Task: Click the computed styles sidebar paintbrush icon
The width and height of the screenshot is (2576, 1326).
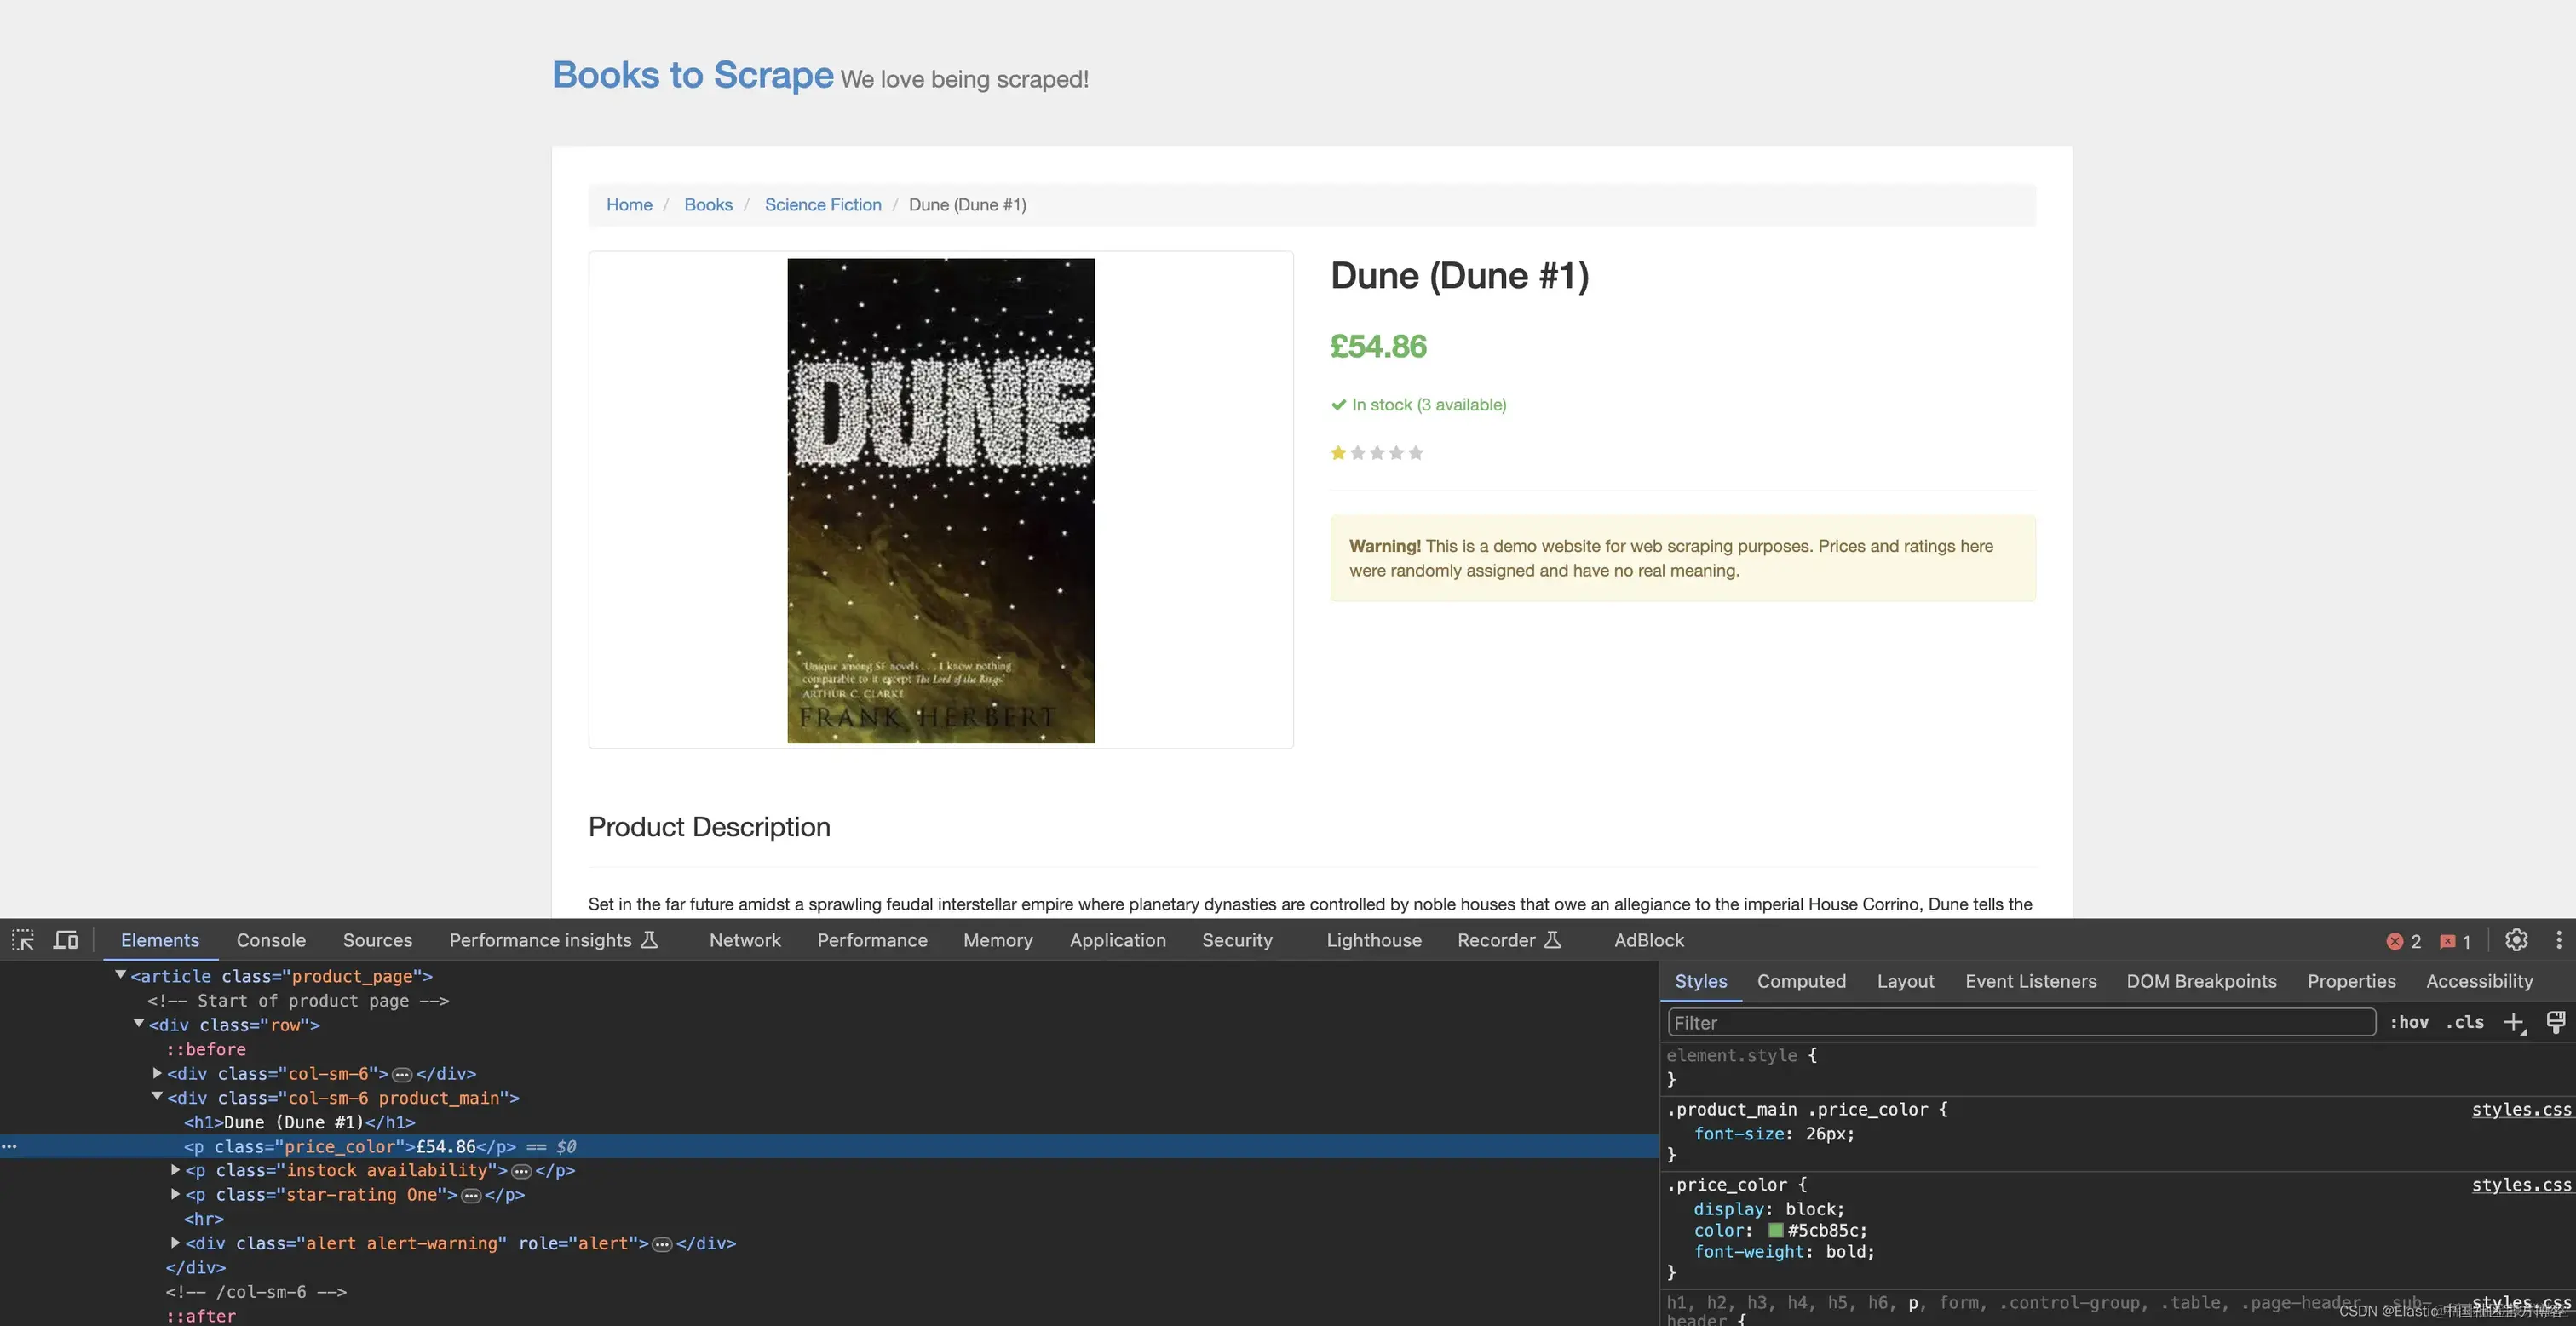Action: [2555, 1022]
